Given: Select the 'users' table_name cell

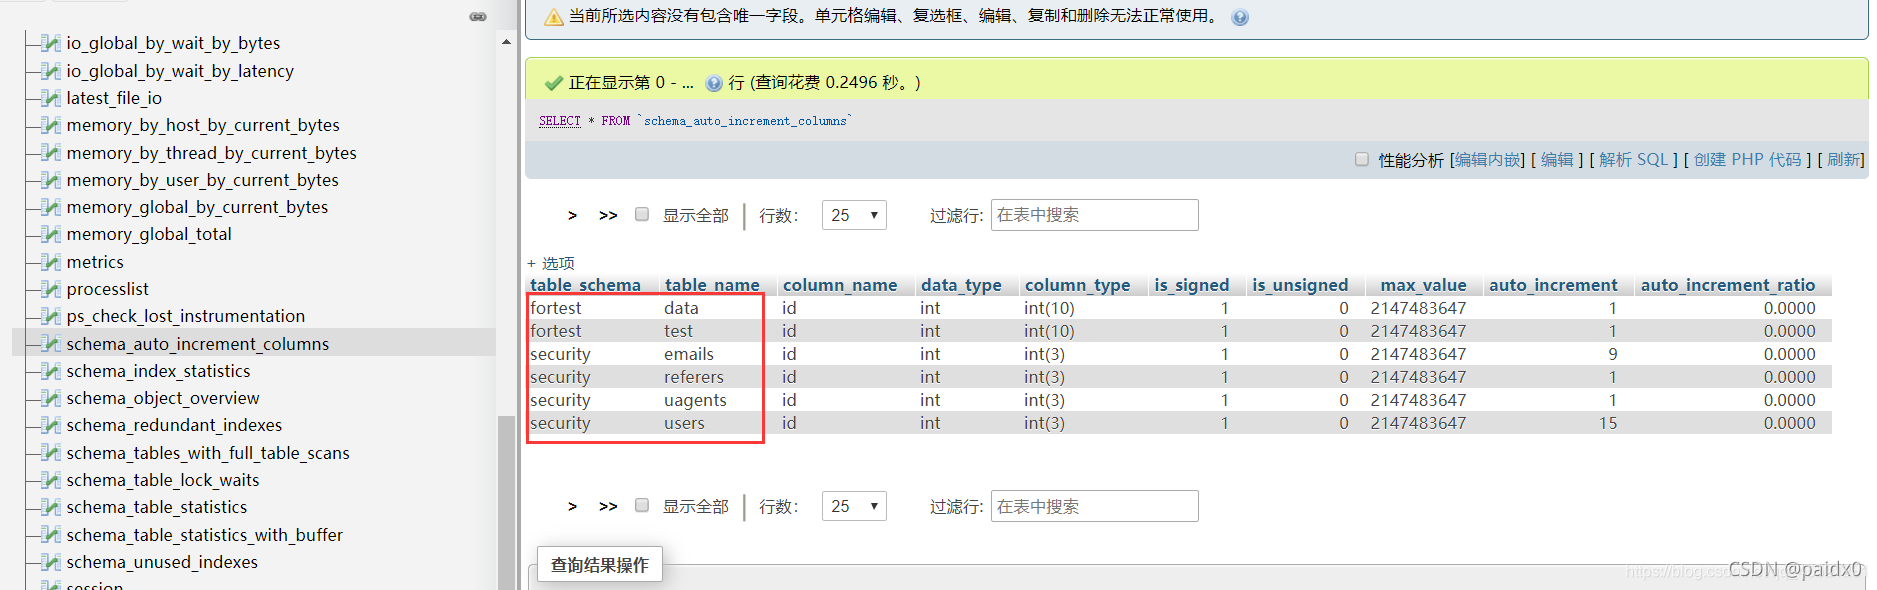Looking at the screenshot, I should (684, 423).
